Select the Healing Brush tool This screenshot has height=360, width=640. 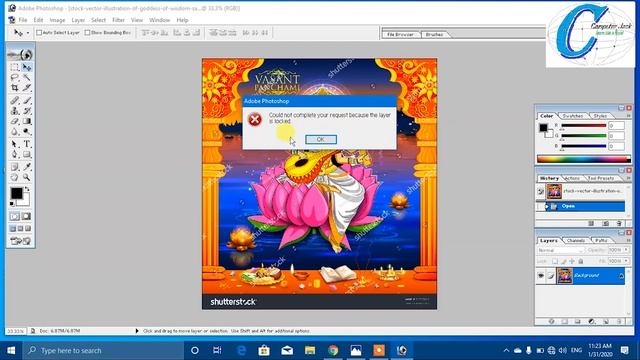click(x=15, y=100)
